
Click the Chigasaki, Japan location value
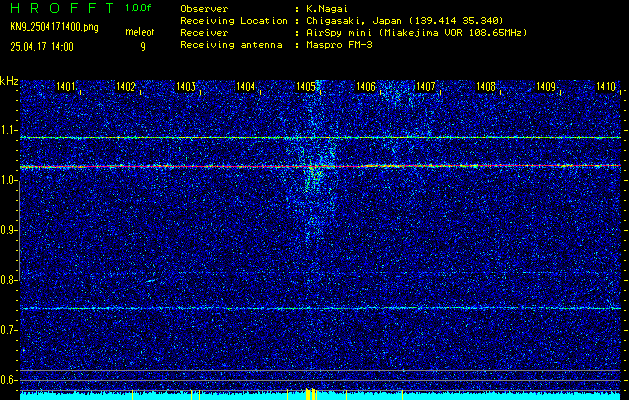click(405, 20)
